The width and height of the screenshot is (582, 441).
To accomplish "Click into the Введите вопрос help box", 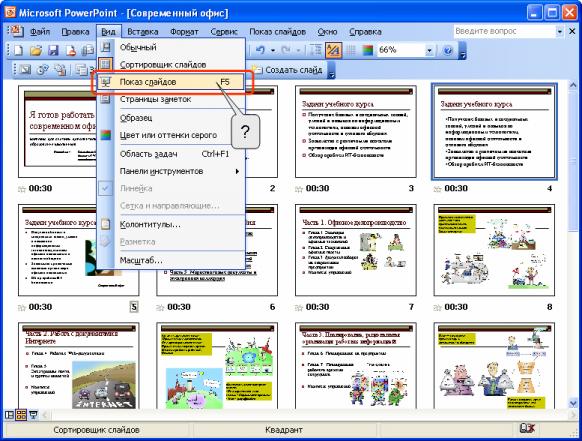I will click(x=504, y=32).
